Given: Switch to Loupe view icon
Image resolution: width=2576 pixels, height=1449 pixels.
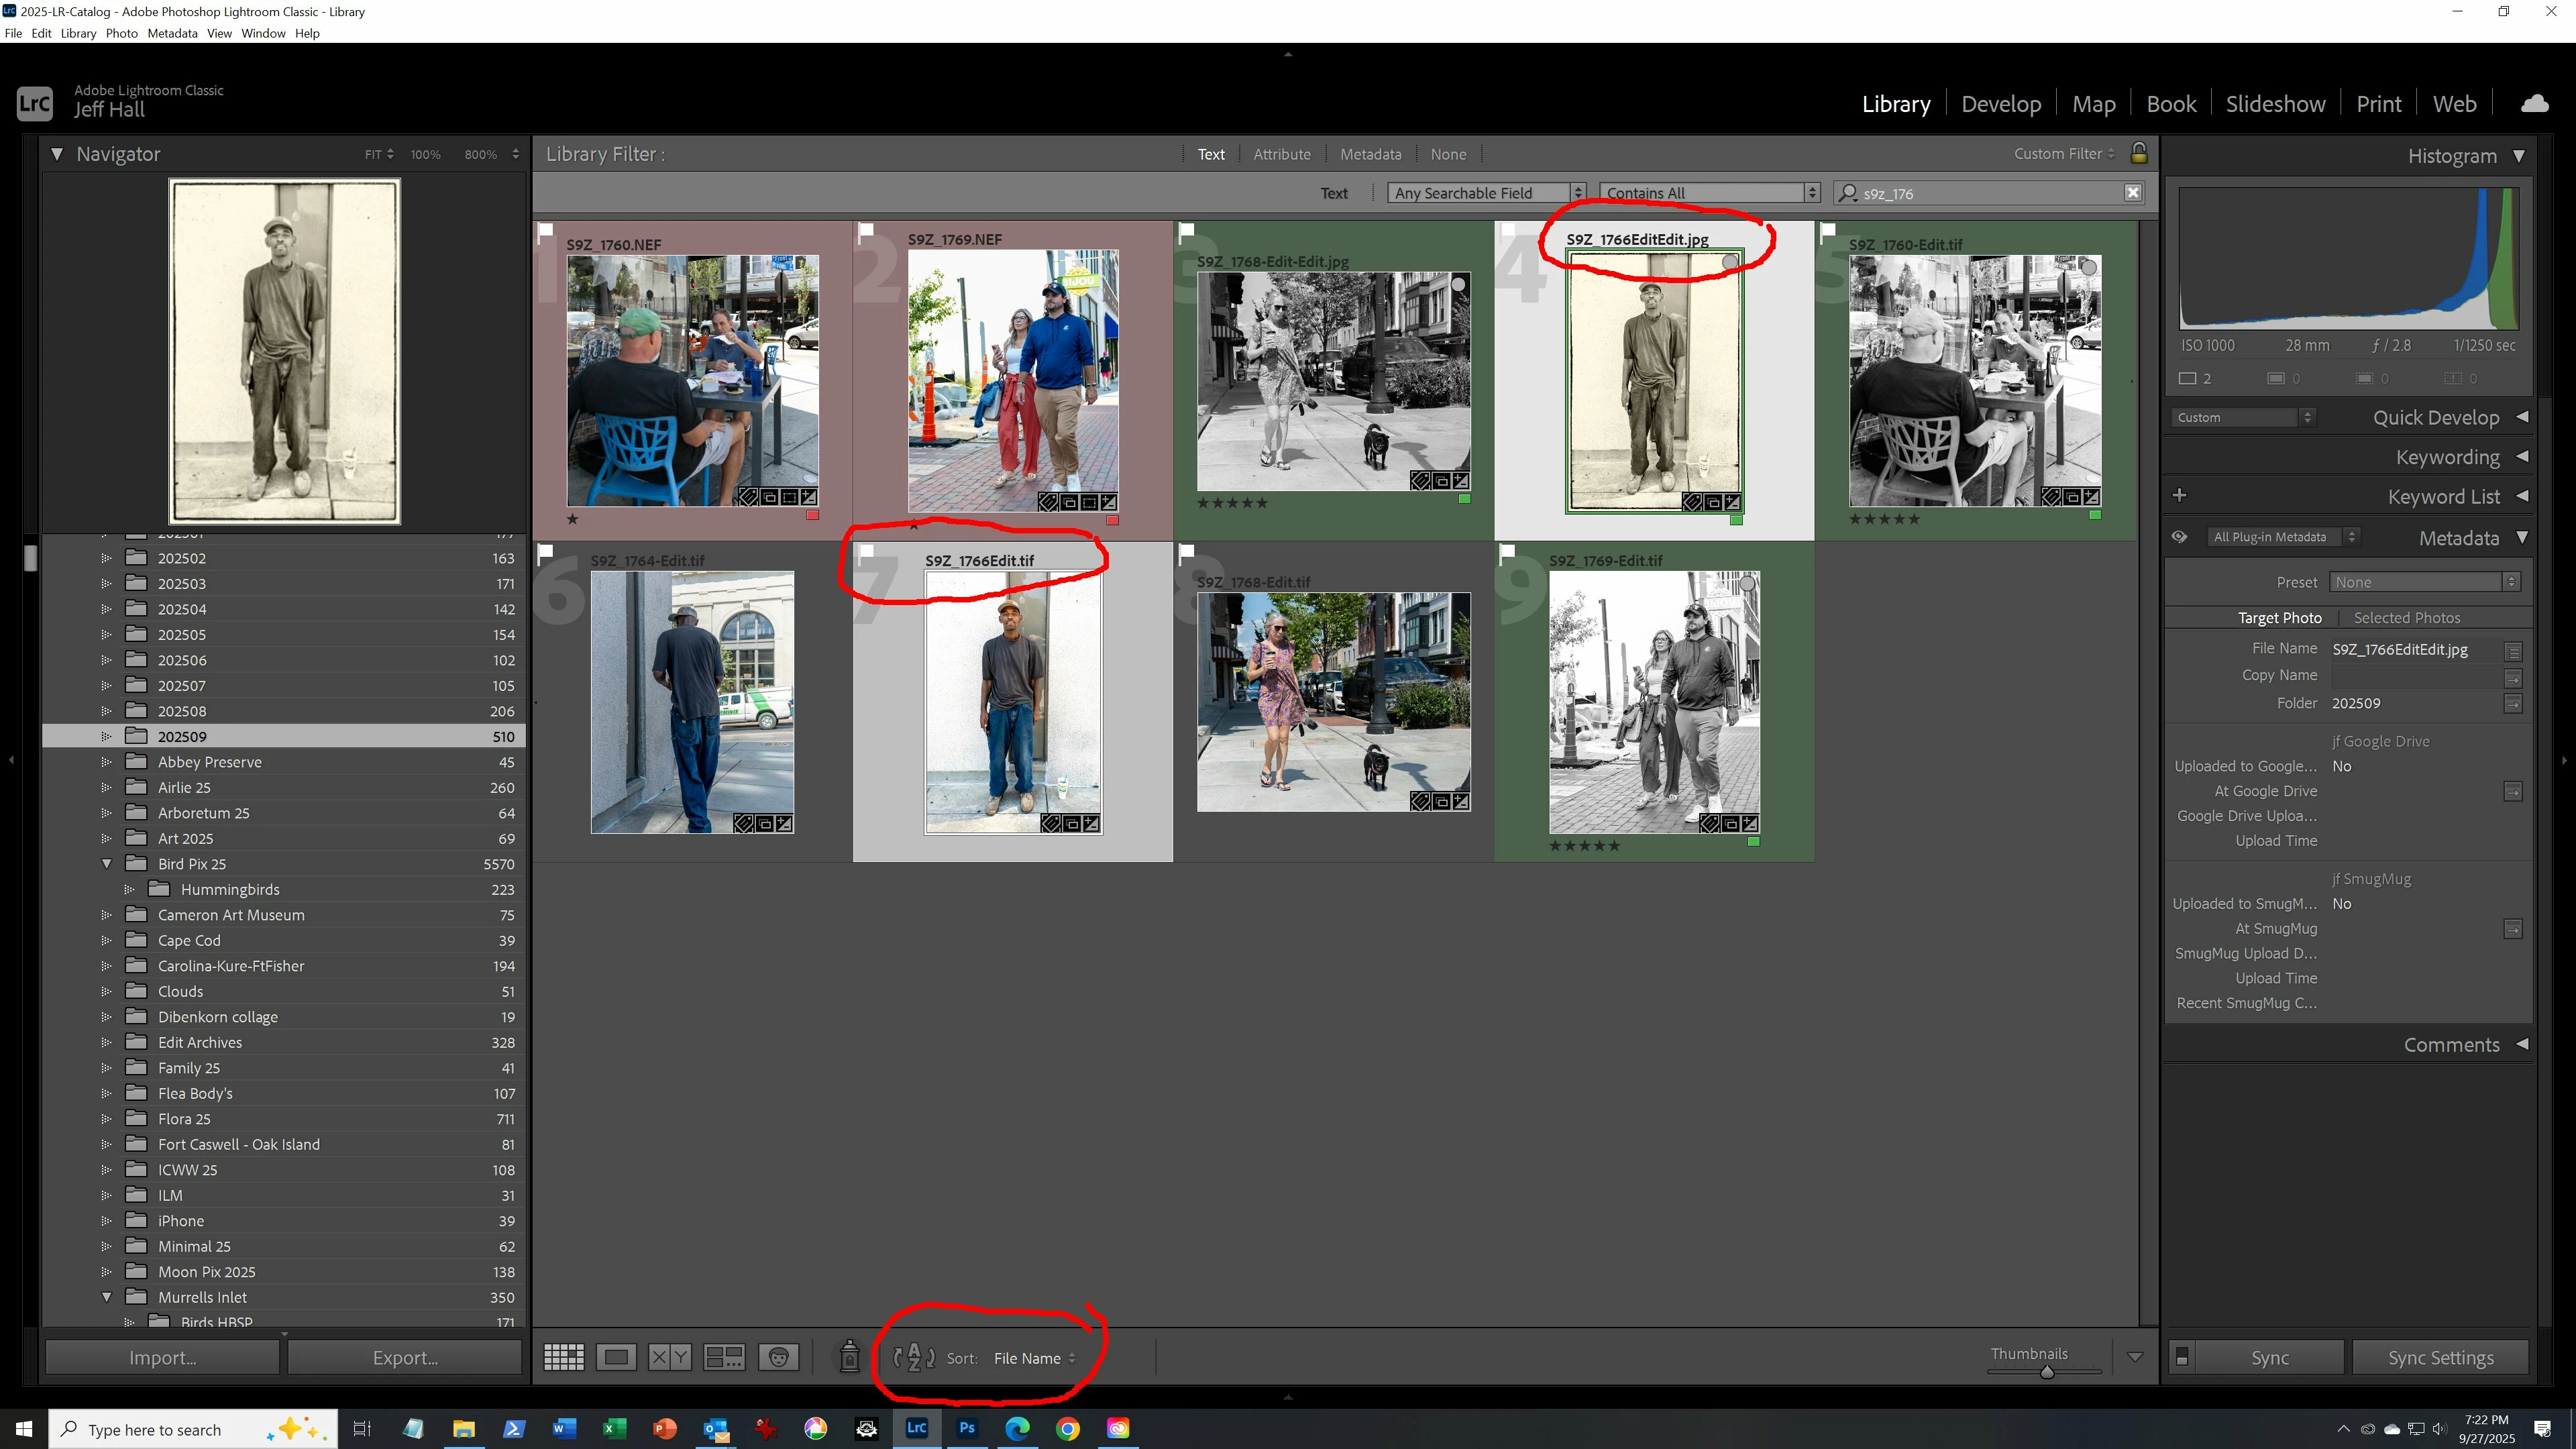Looking at the screenshot, I should 616,1357.
